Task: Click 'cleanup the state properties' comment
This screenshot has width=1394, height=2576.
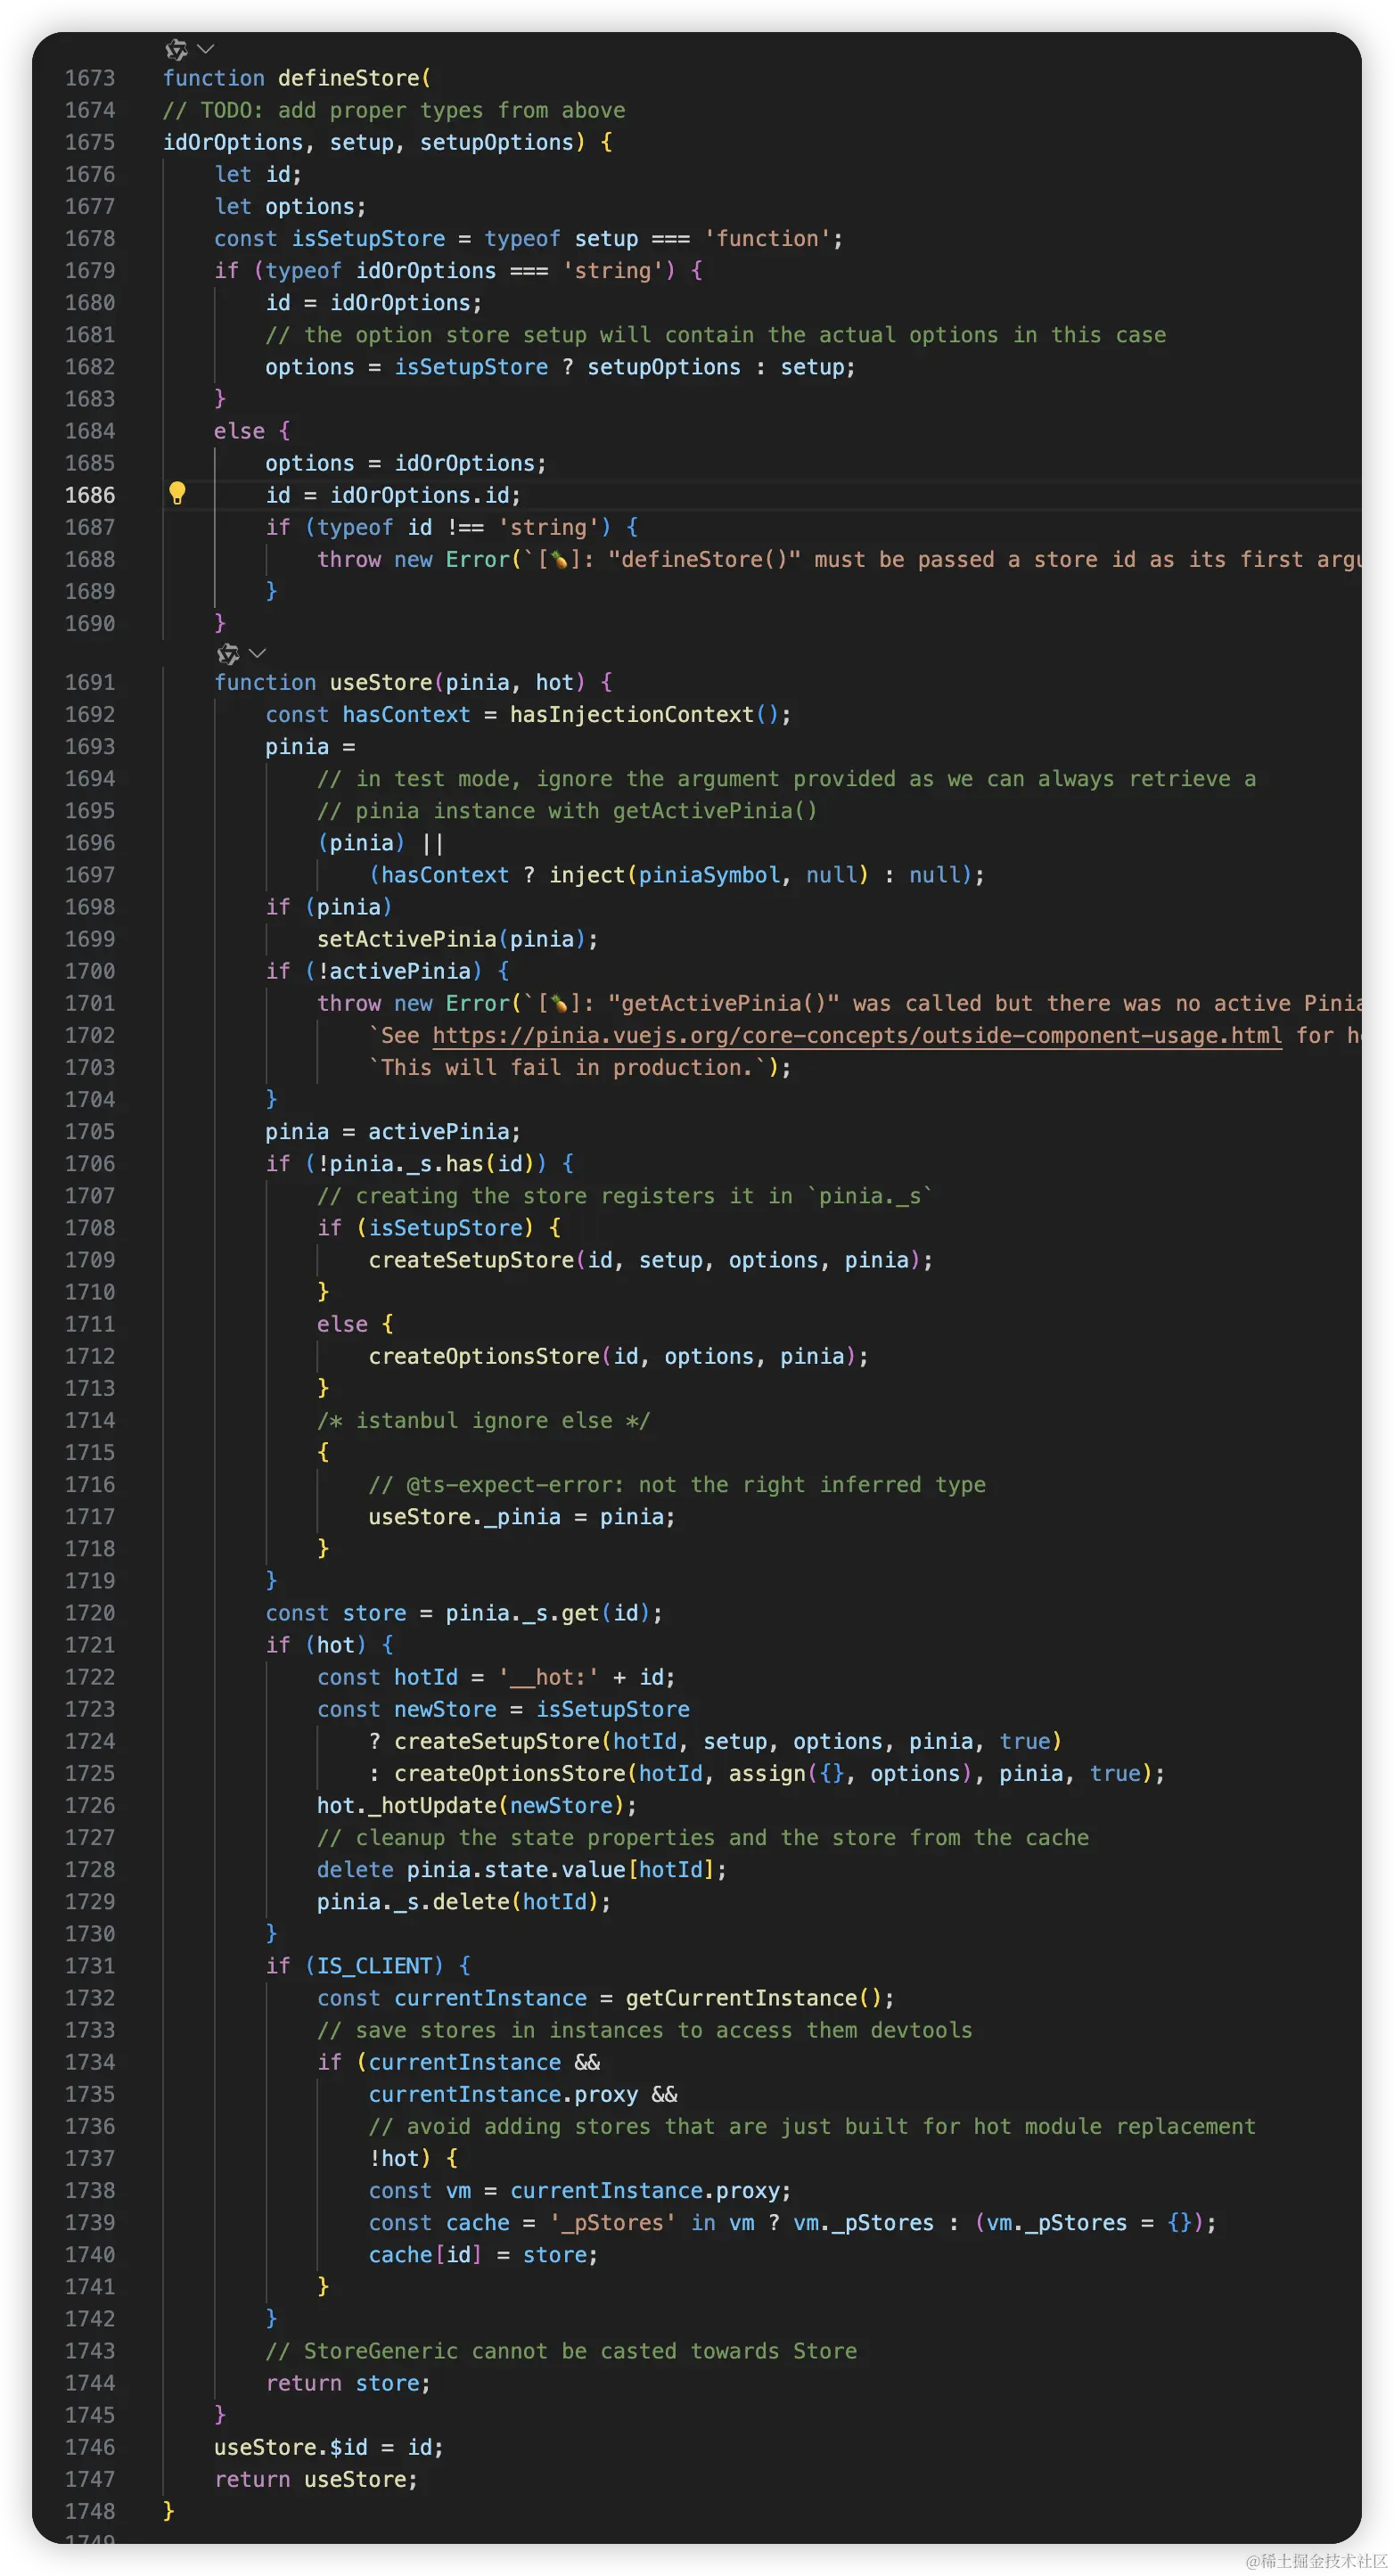Action: pyautogui.click(x=703, y=1837)
